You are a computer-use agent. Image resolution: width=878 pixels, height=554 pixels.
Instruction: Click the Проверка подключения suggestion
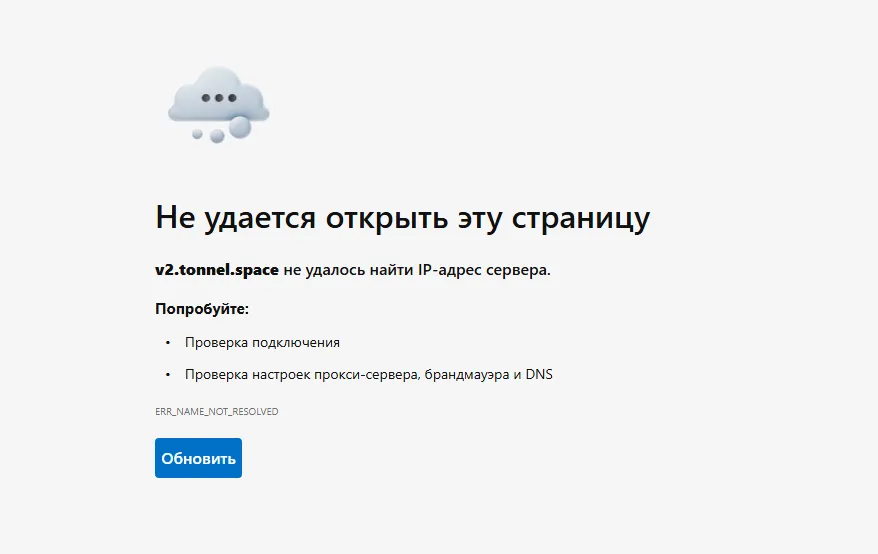coord(262,342)
